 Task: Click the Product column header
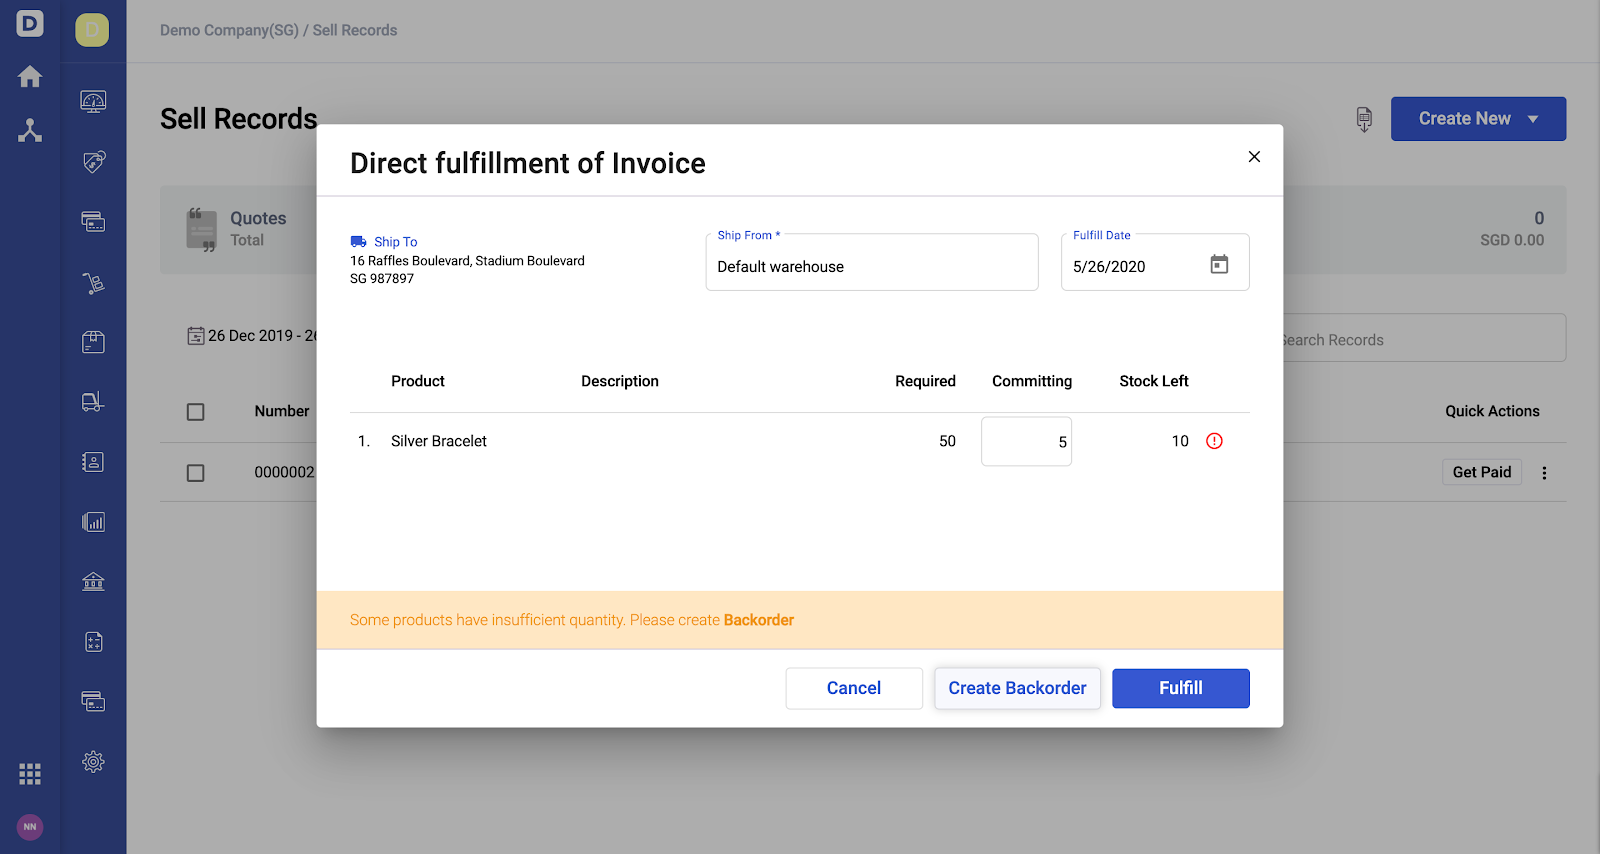(418, 381)
